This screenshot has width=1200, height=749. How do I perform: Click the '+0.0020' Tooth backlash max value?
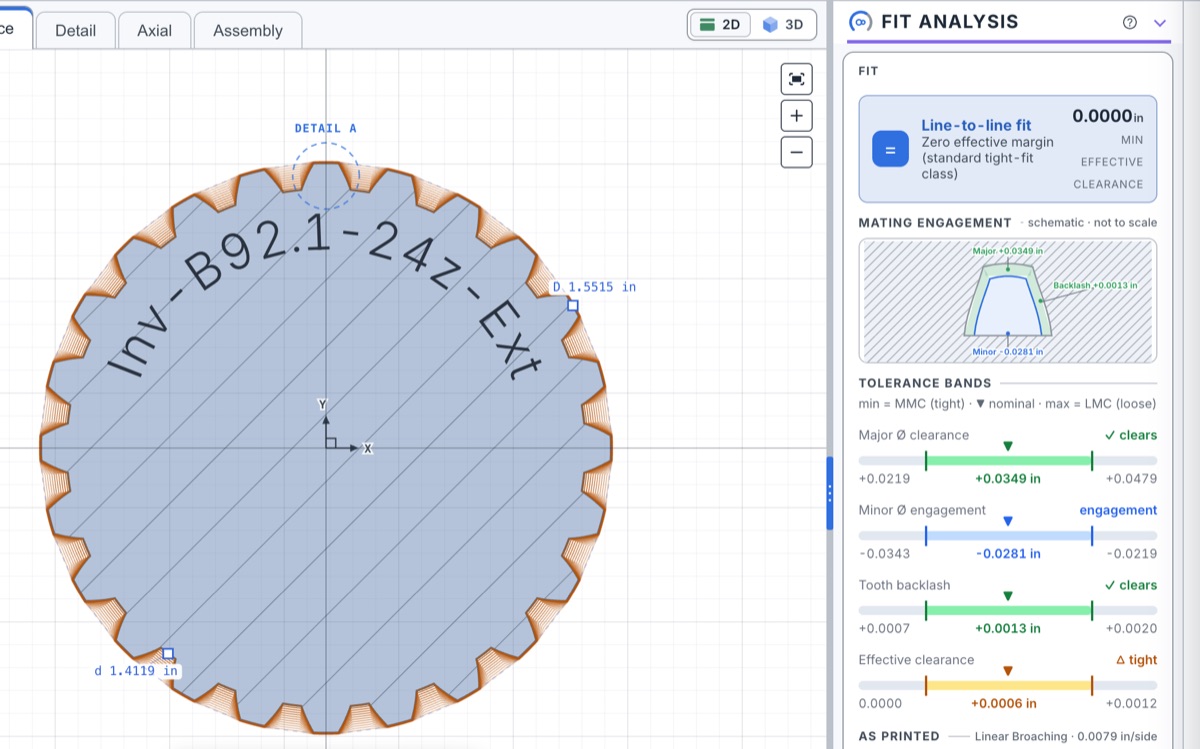(x=1131, y=629)
